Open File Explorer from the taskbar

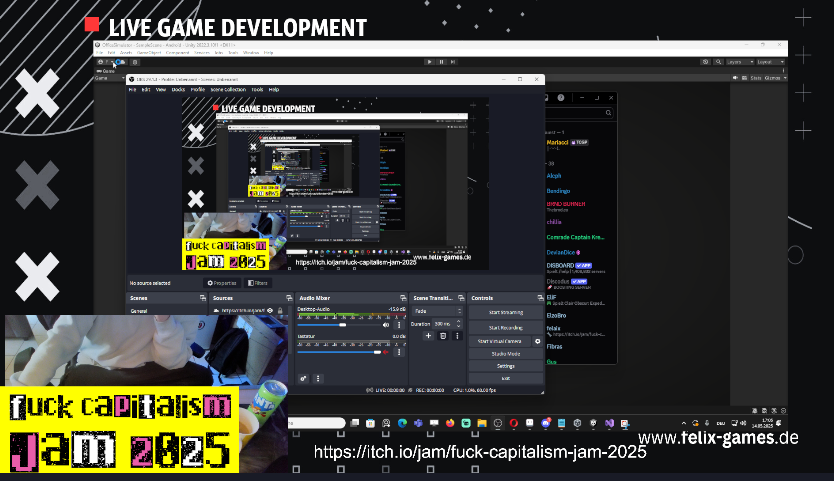pyautogui.click(x=482, y=423)
